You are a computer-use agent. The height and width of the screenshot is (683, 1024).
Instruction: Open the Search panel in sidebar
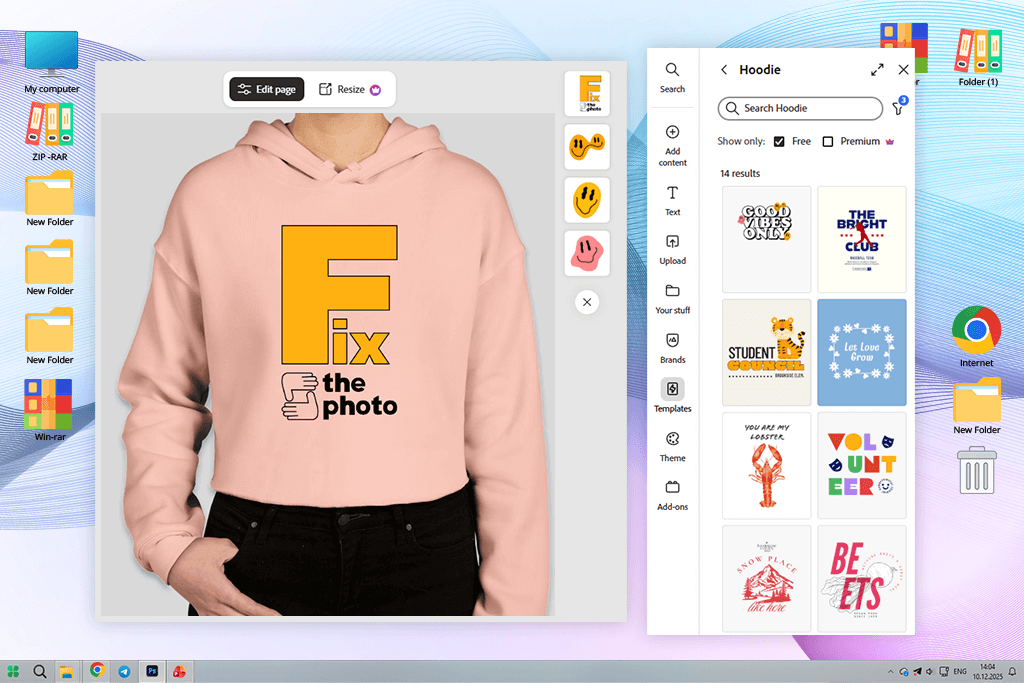(672, 78)
